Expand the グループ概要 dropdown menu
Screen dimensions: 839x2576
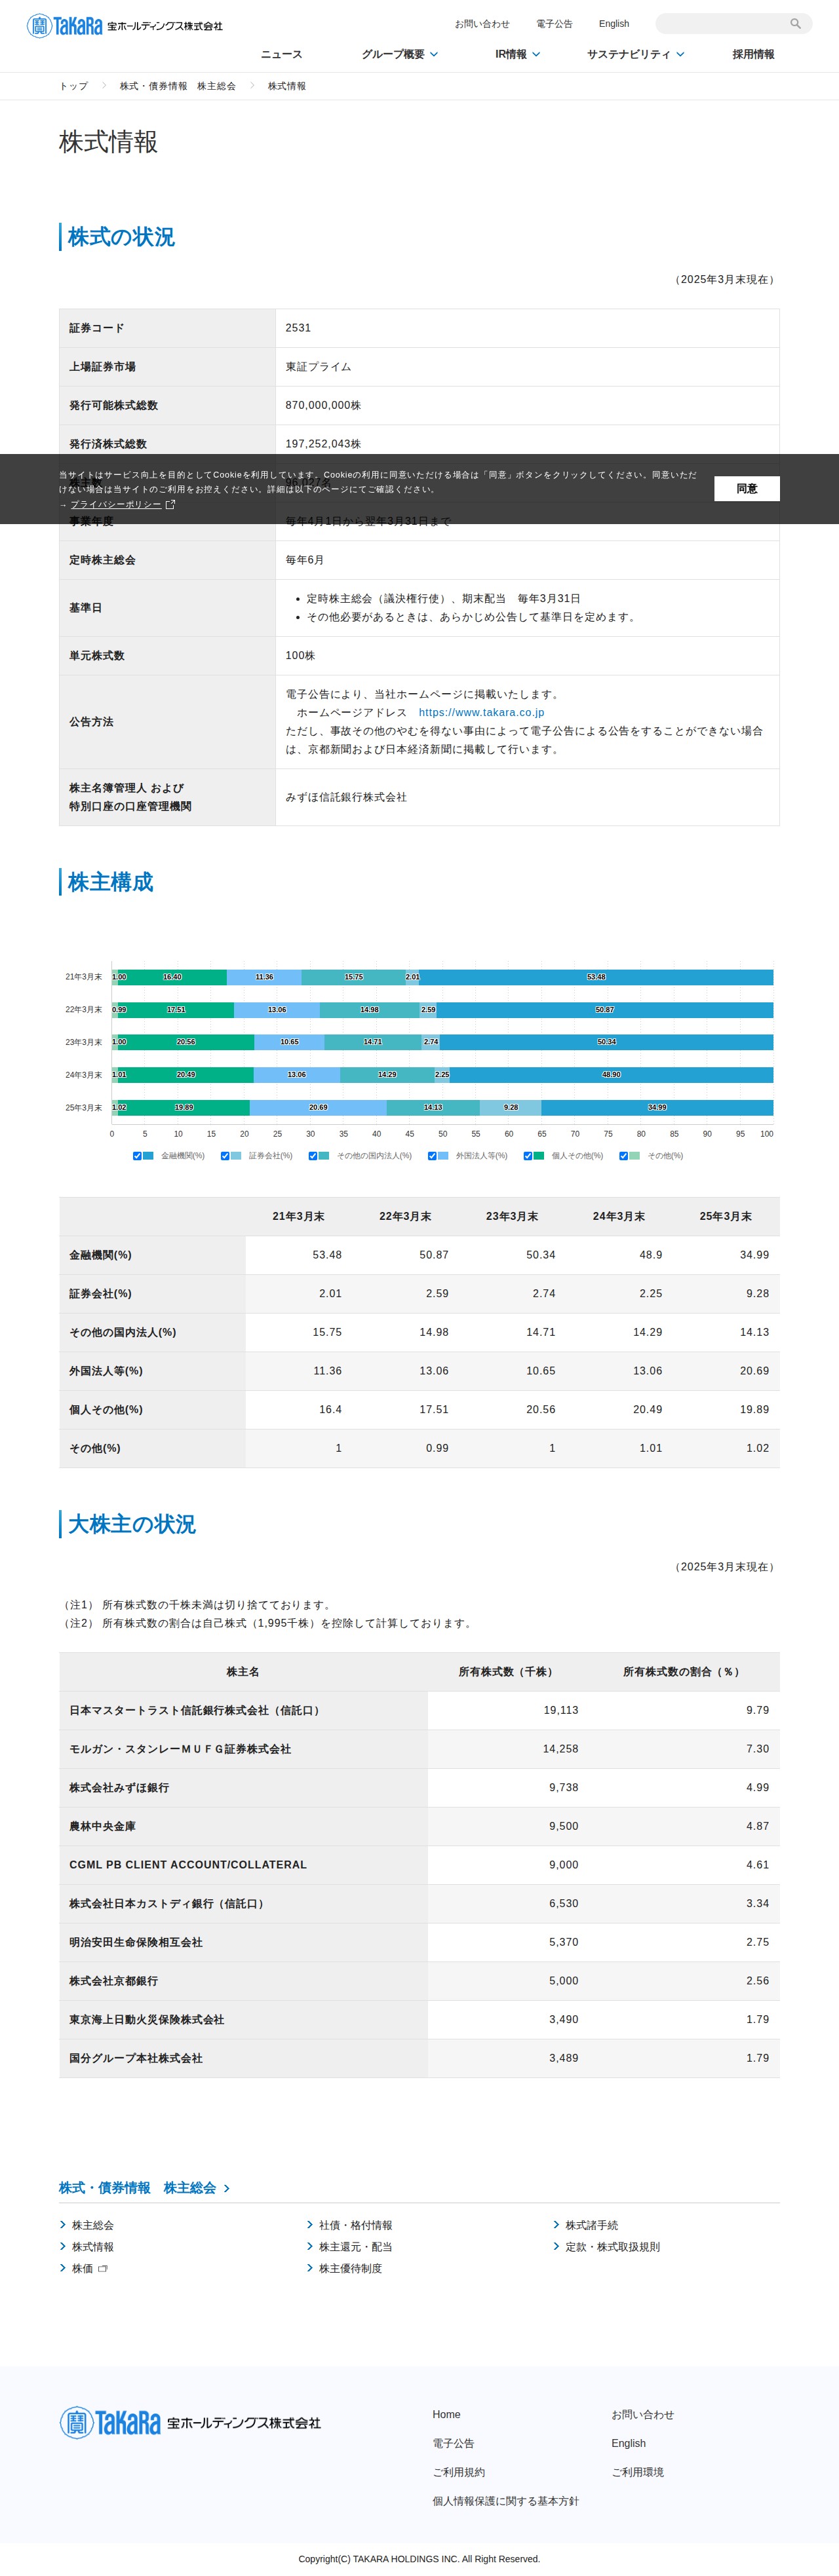coord(399,54)
